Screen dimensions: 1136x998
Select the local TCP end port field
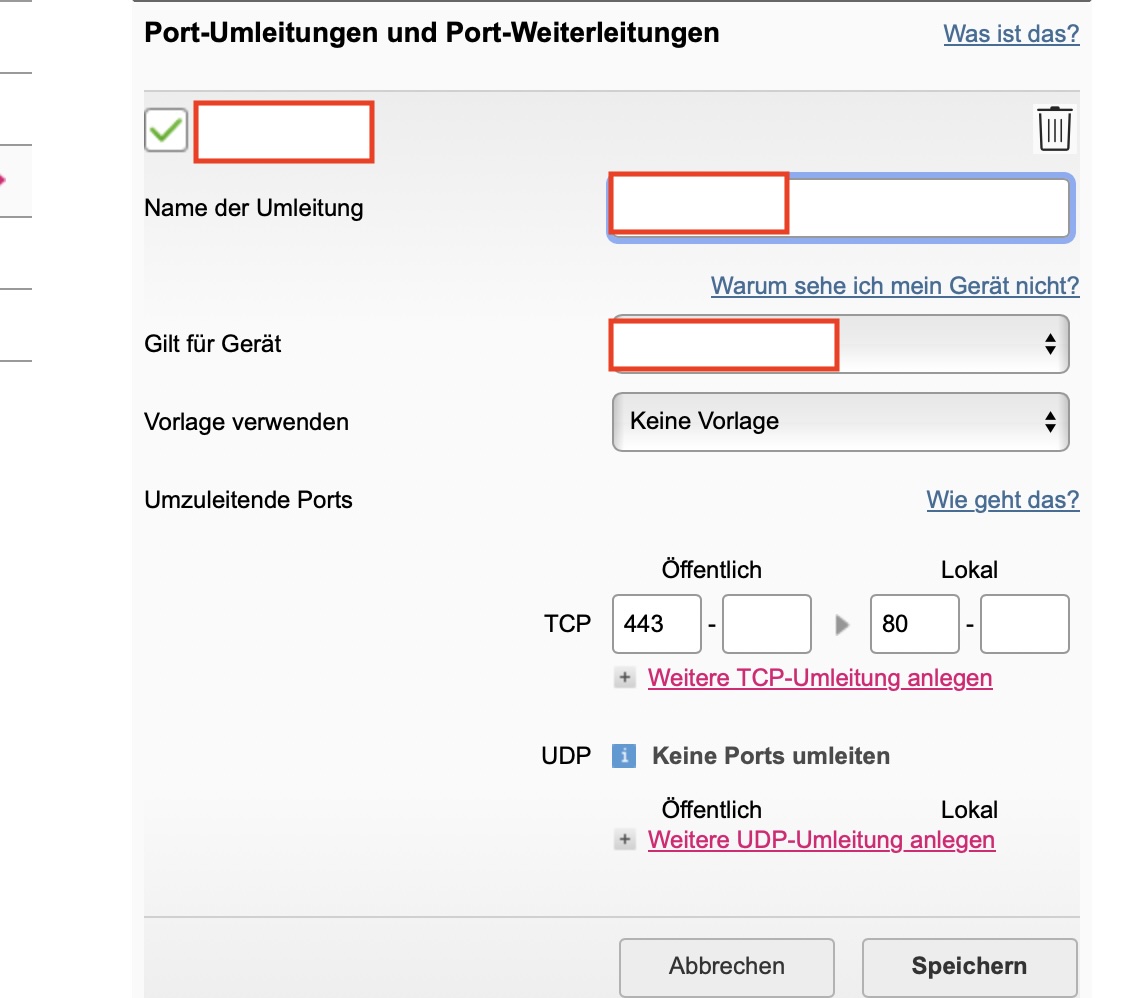pyautogui.click(x=1024, y=625)
